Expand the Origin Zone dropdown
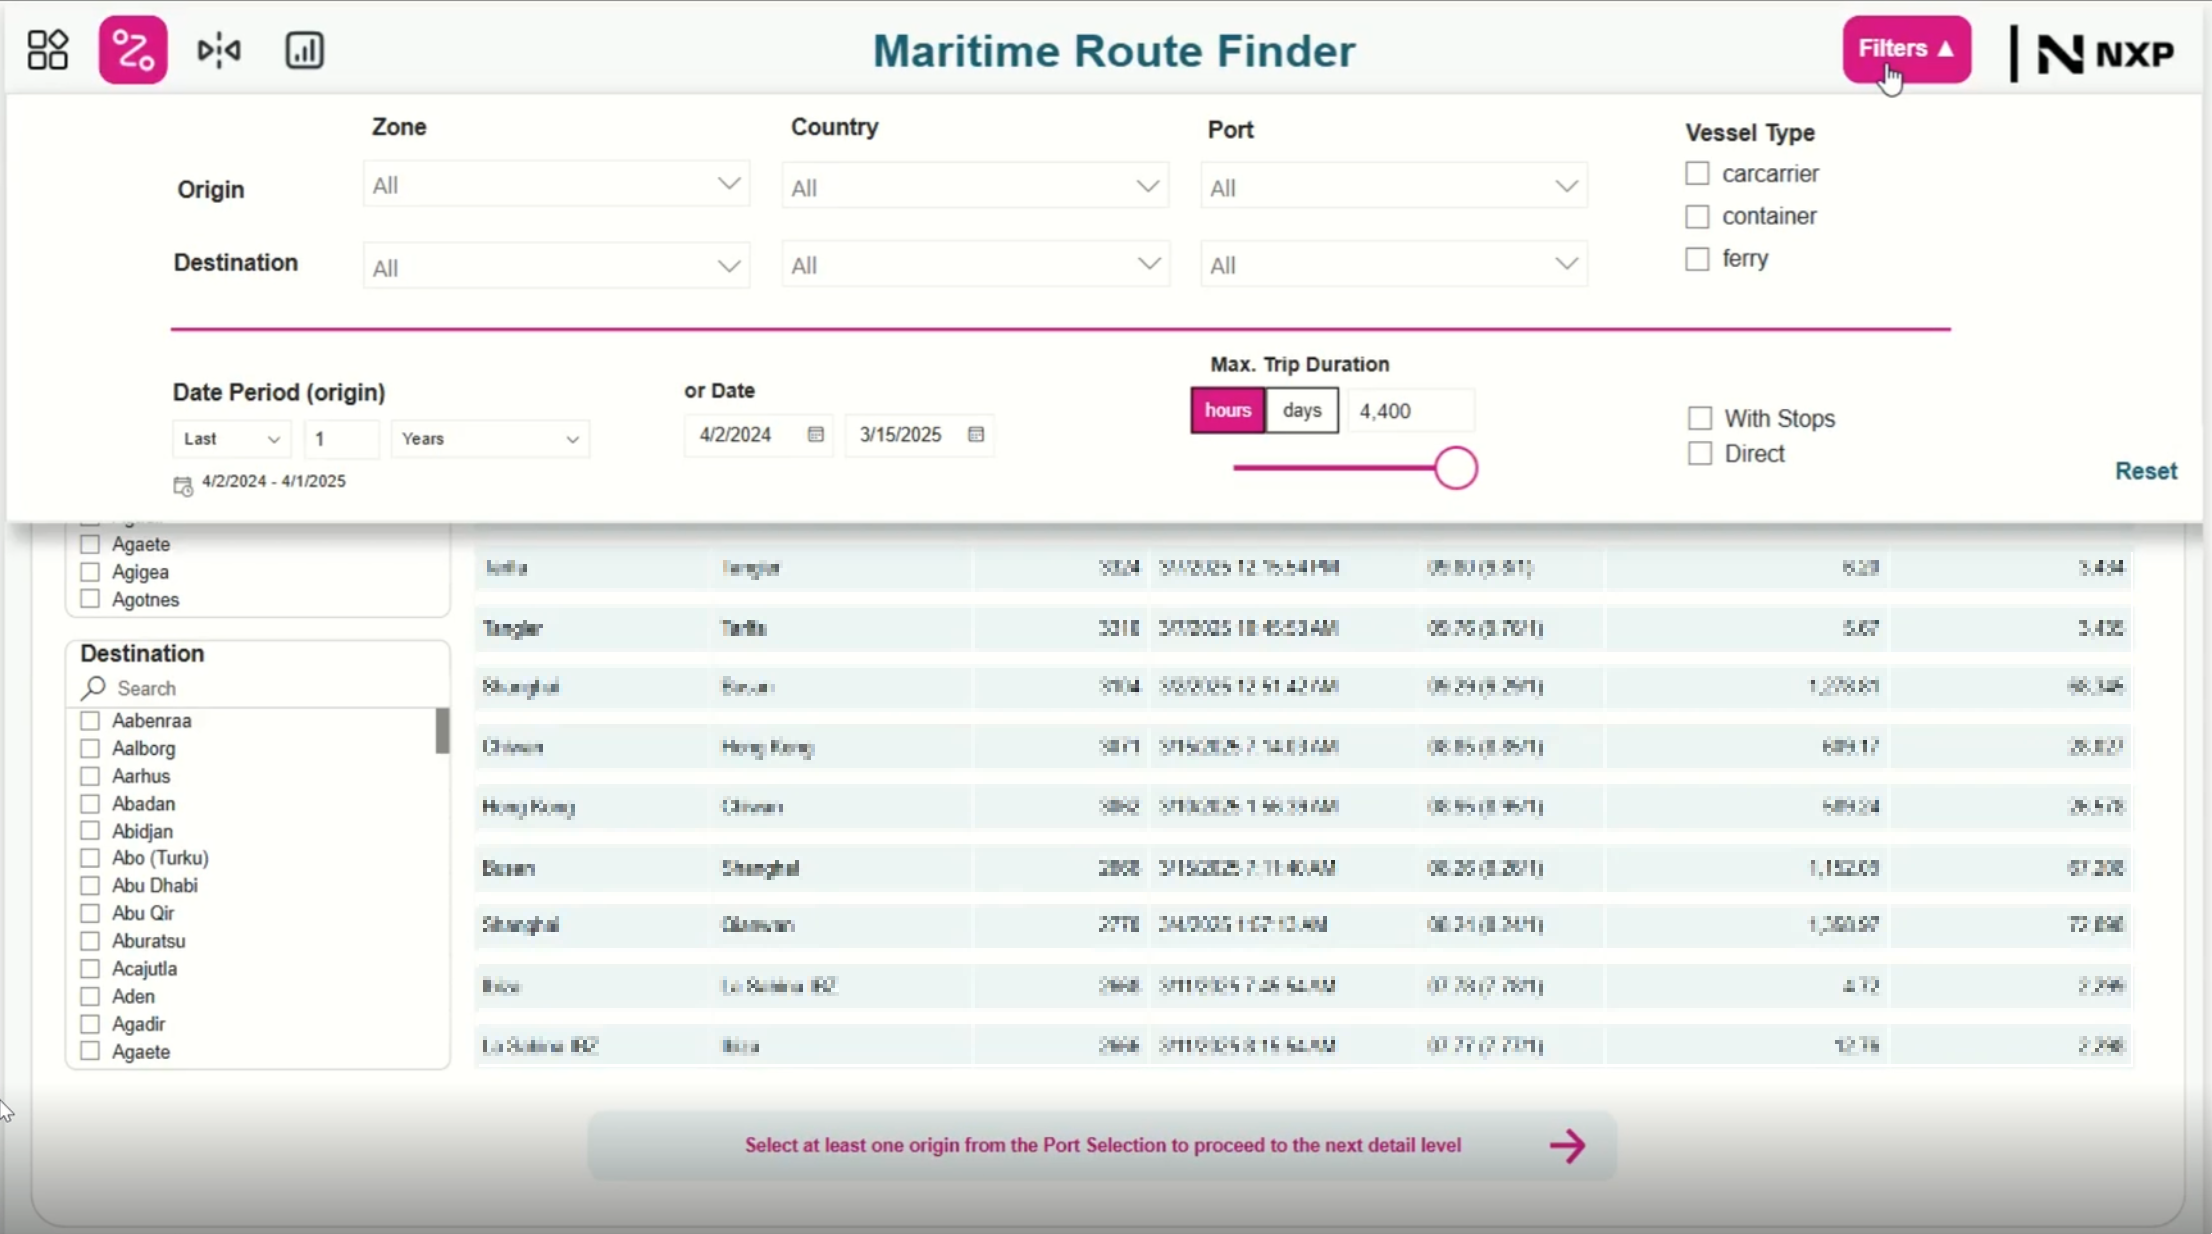Screen dimensions: 2212x1234 (x=556, y=185)
